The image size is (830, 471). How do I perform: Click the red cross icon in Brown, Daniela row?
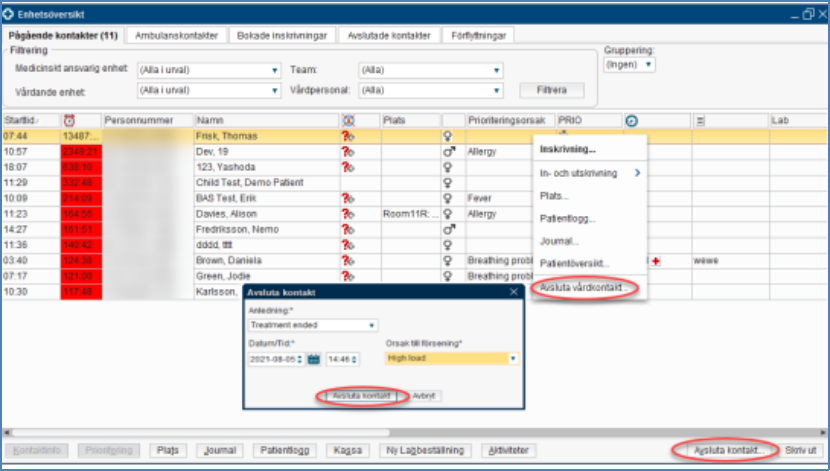[655, 260]
